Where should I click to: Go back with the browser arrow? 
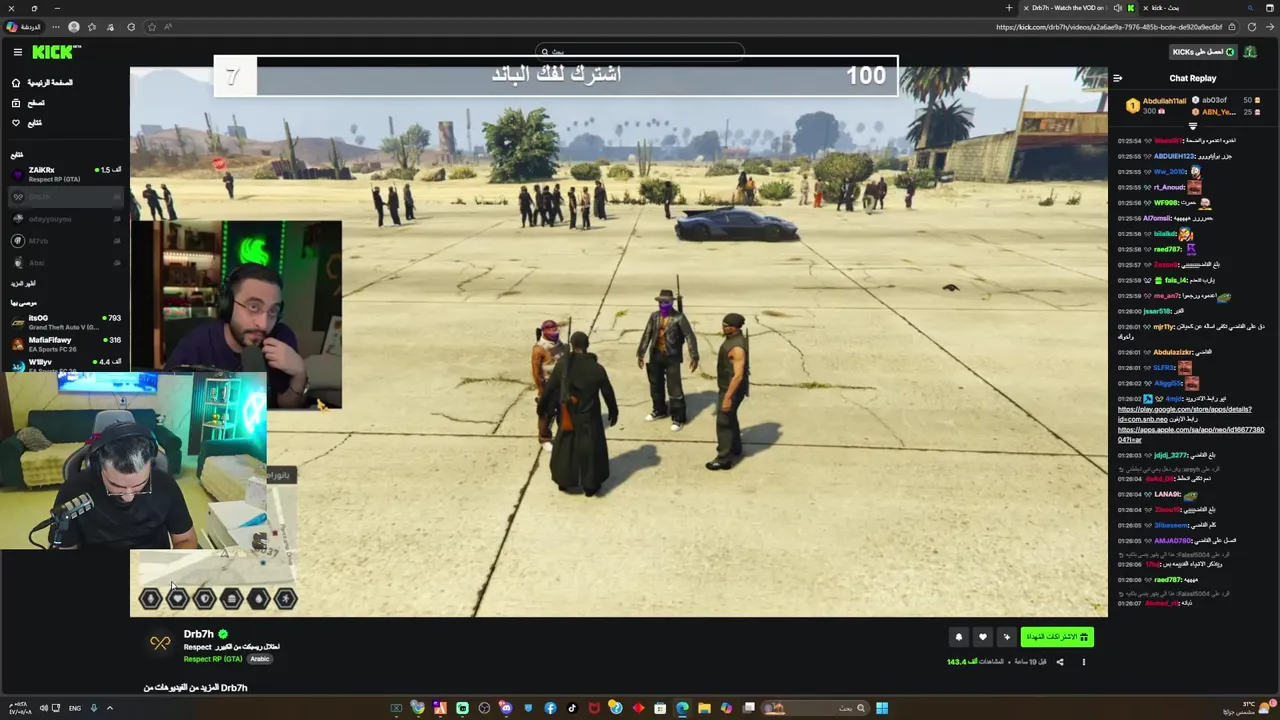tap(1269, 27)
